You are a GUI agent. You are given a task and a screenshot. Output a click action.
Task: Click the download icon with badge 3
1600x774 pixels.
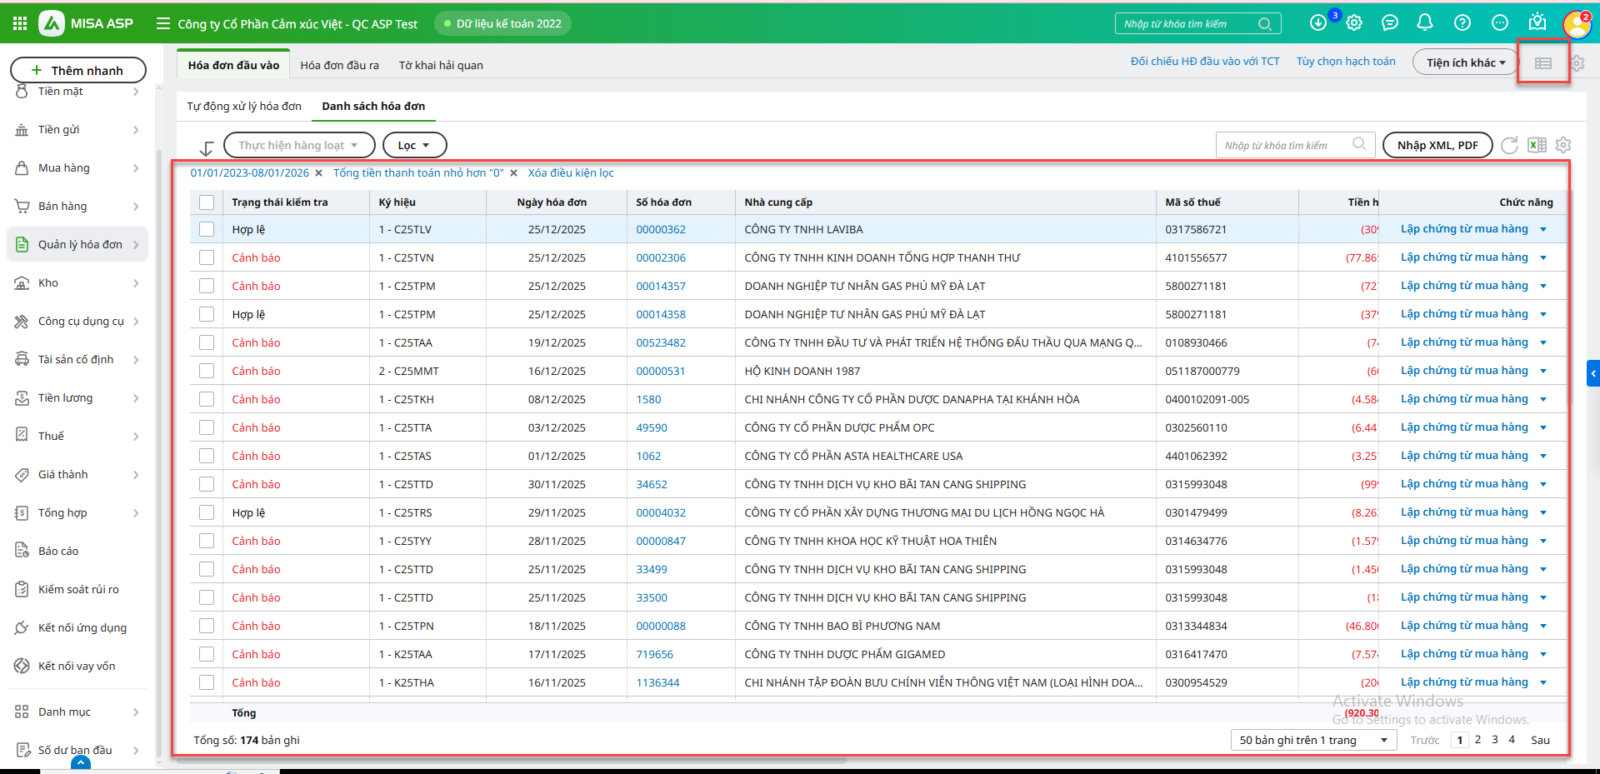click(1318, 23)
